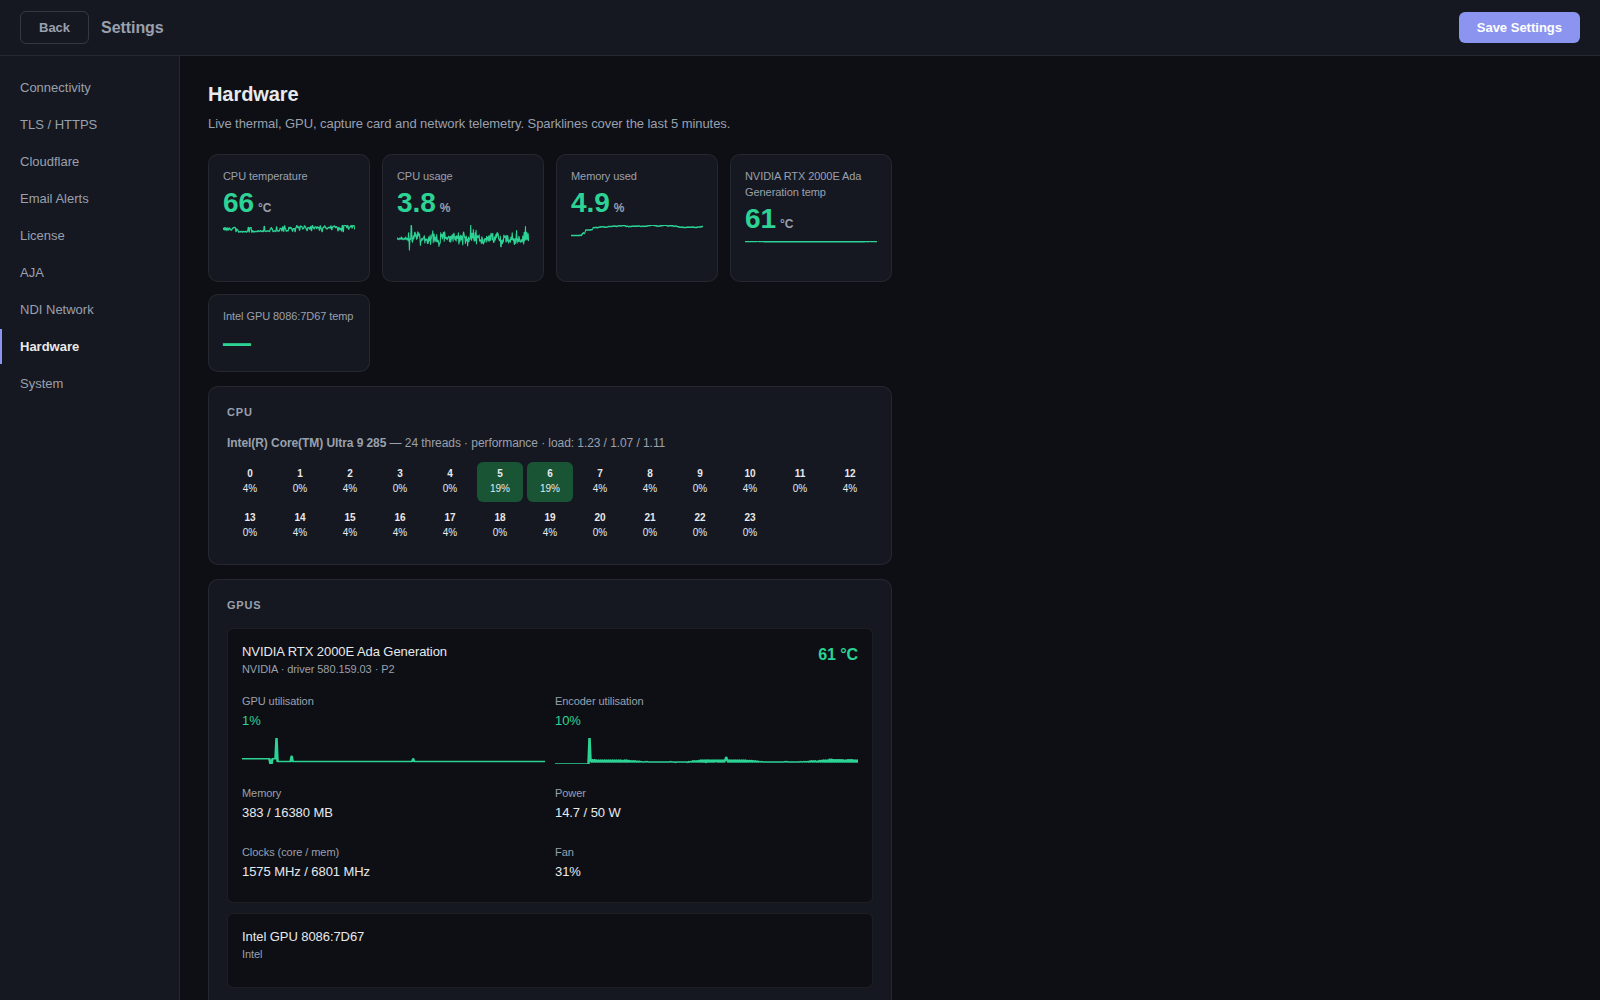Click the CPU usage sparkline card
The height and width of the screenshot is (1000, 1600).
click(463, 218)
